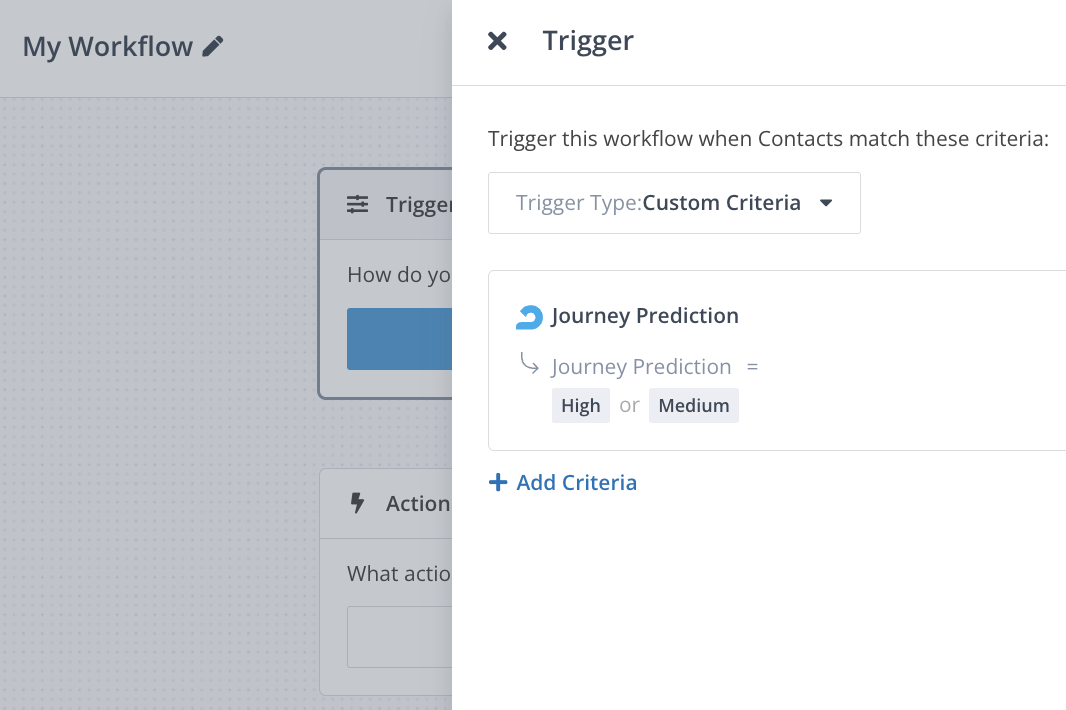Screen dimensions: 1066x710
Task: Select the Medium prediction tag
Action: 693,406
